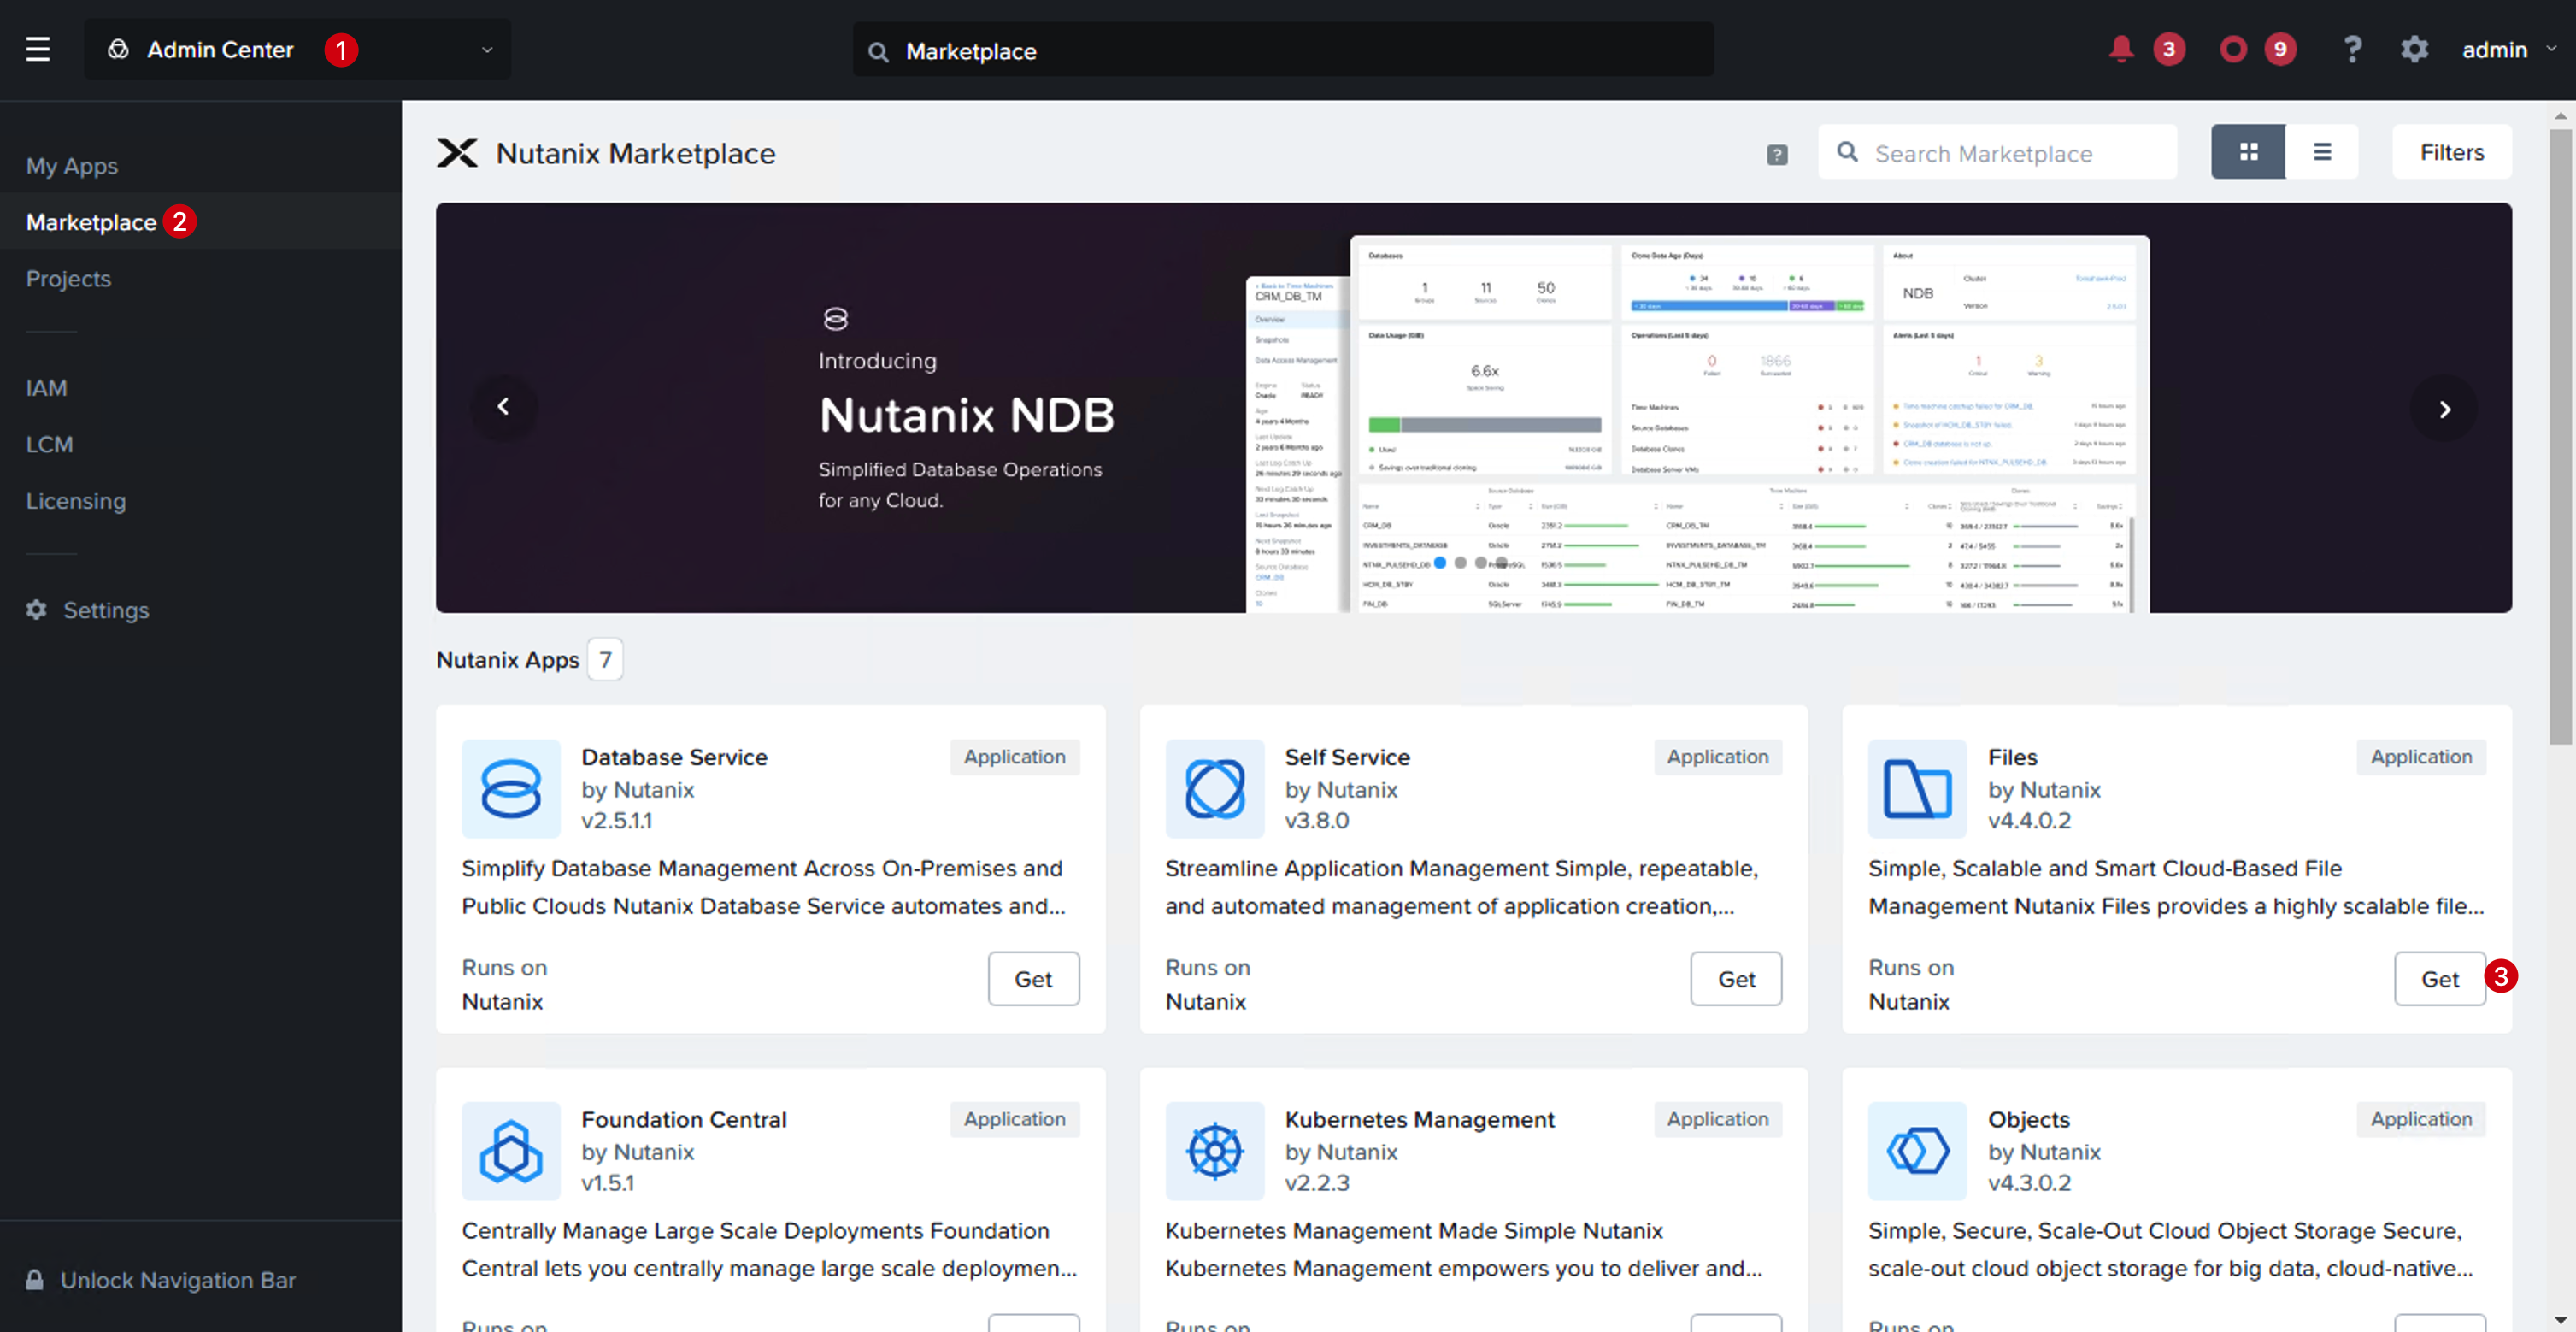Open the tasks circle icon
The height and width of the screenshot is (1332, 2576).
[x=2232, y=49]
